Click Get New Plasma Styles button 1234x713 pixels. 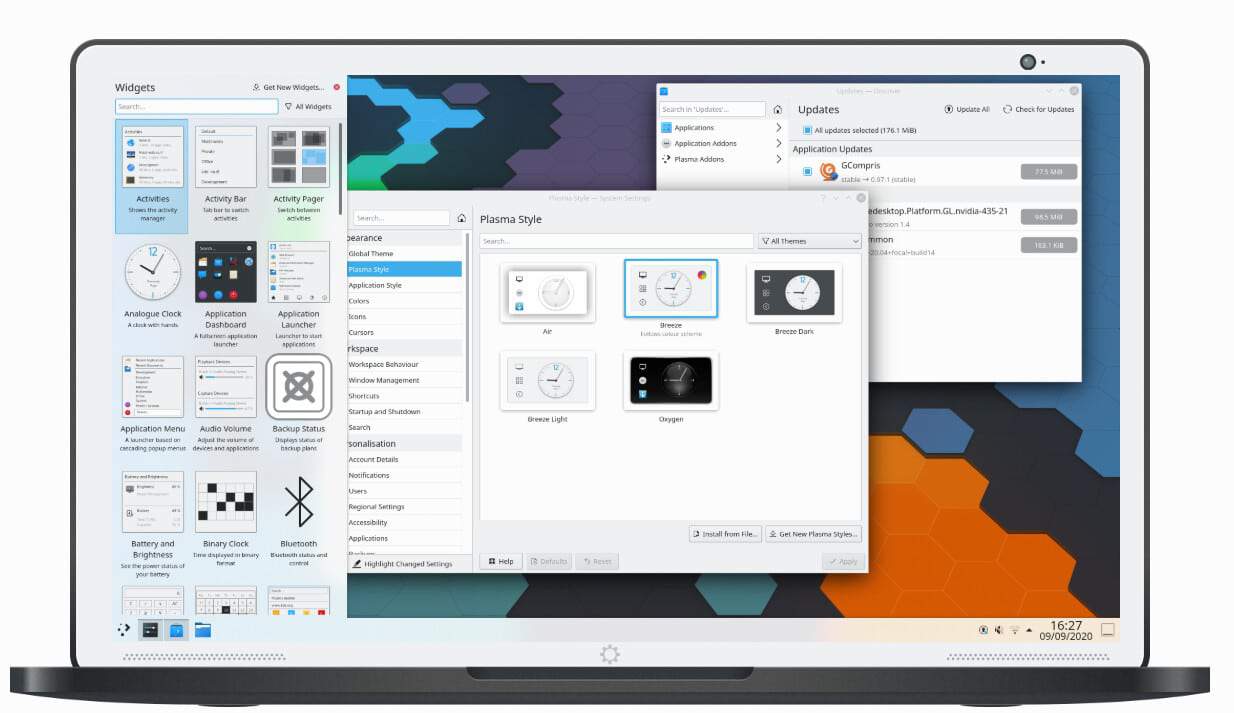point(813,534)
